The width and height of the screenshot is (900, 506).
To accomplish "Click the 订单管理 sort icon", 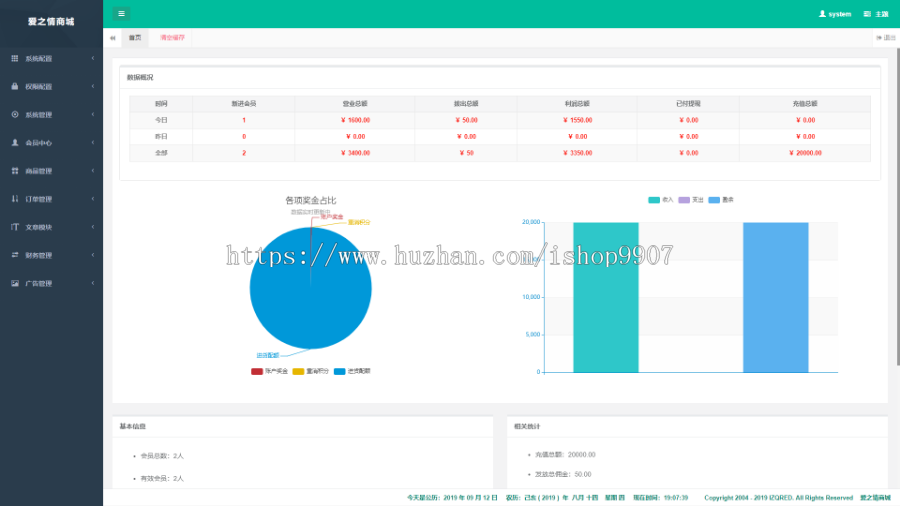I will point(15,199).
